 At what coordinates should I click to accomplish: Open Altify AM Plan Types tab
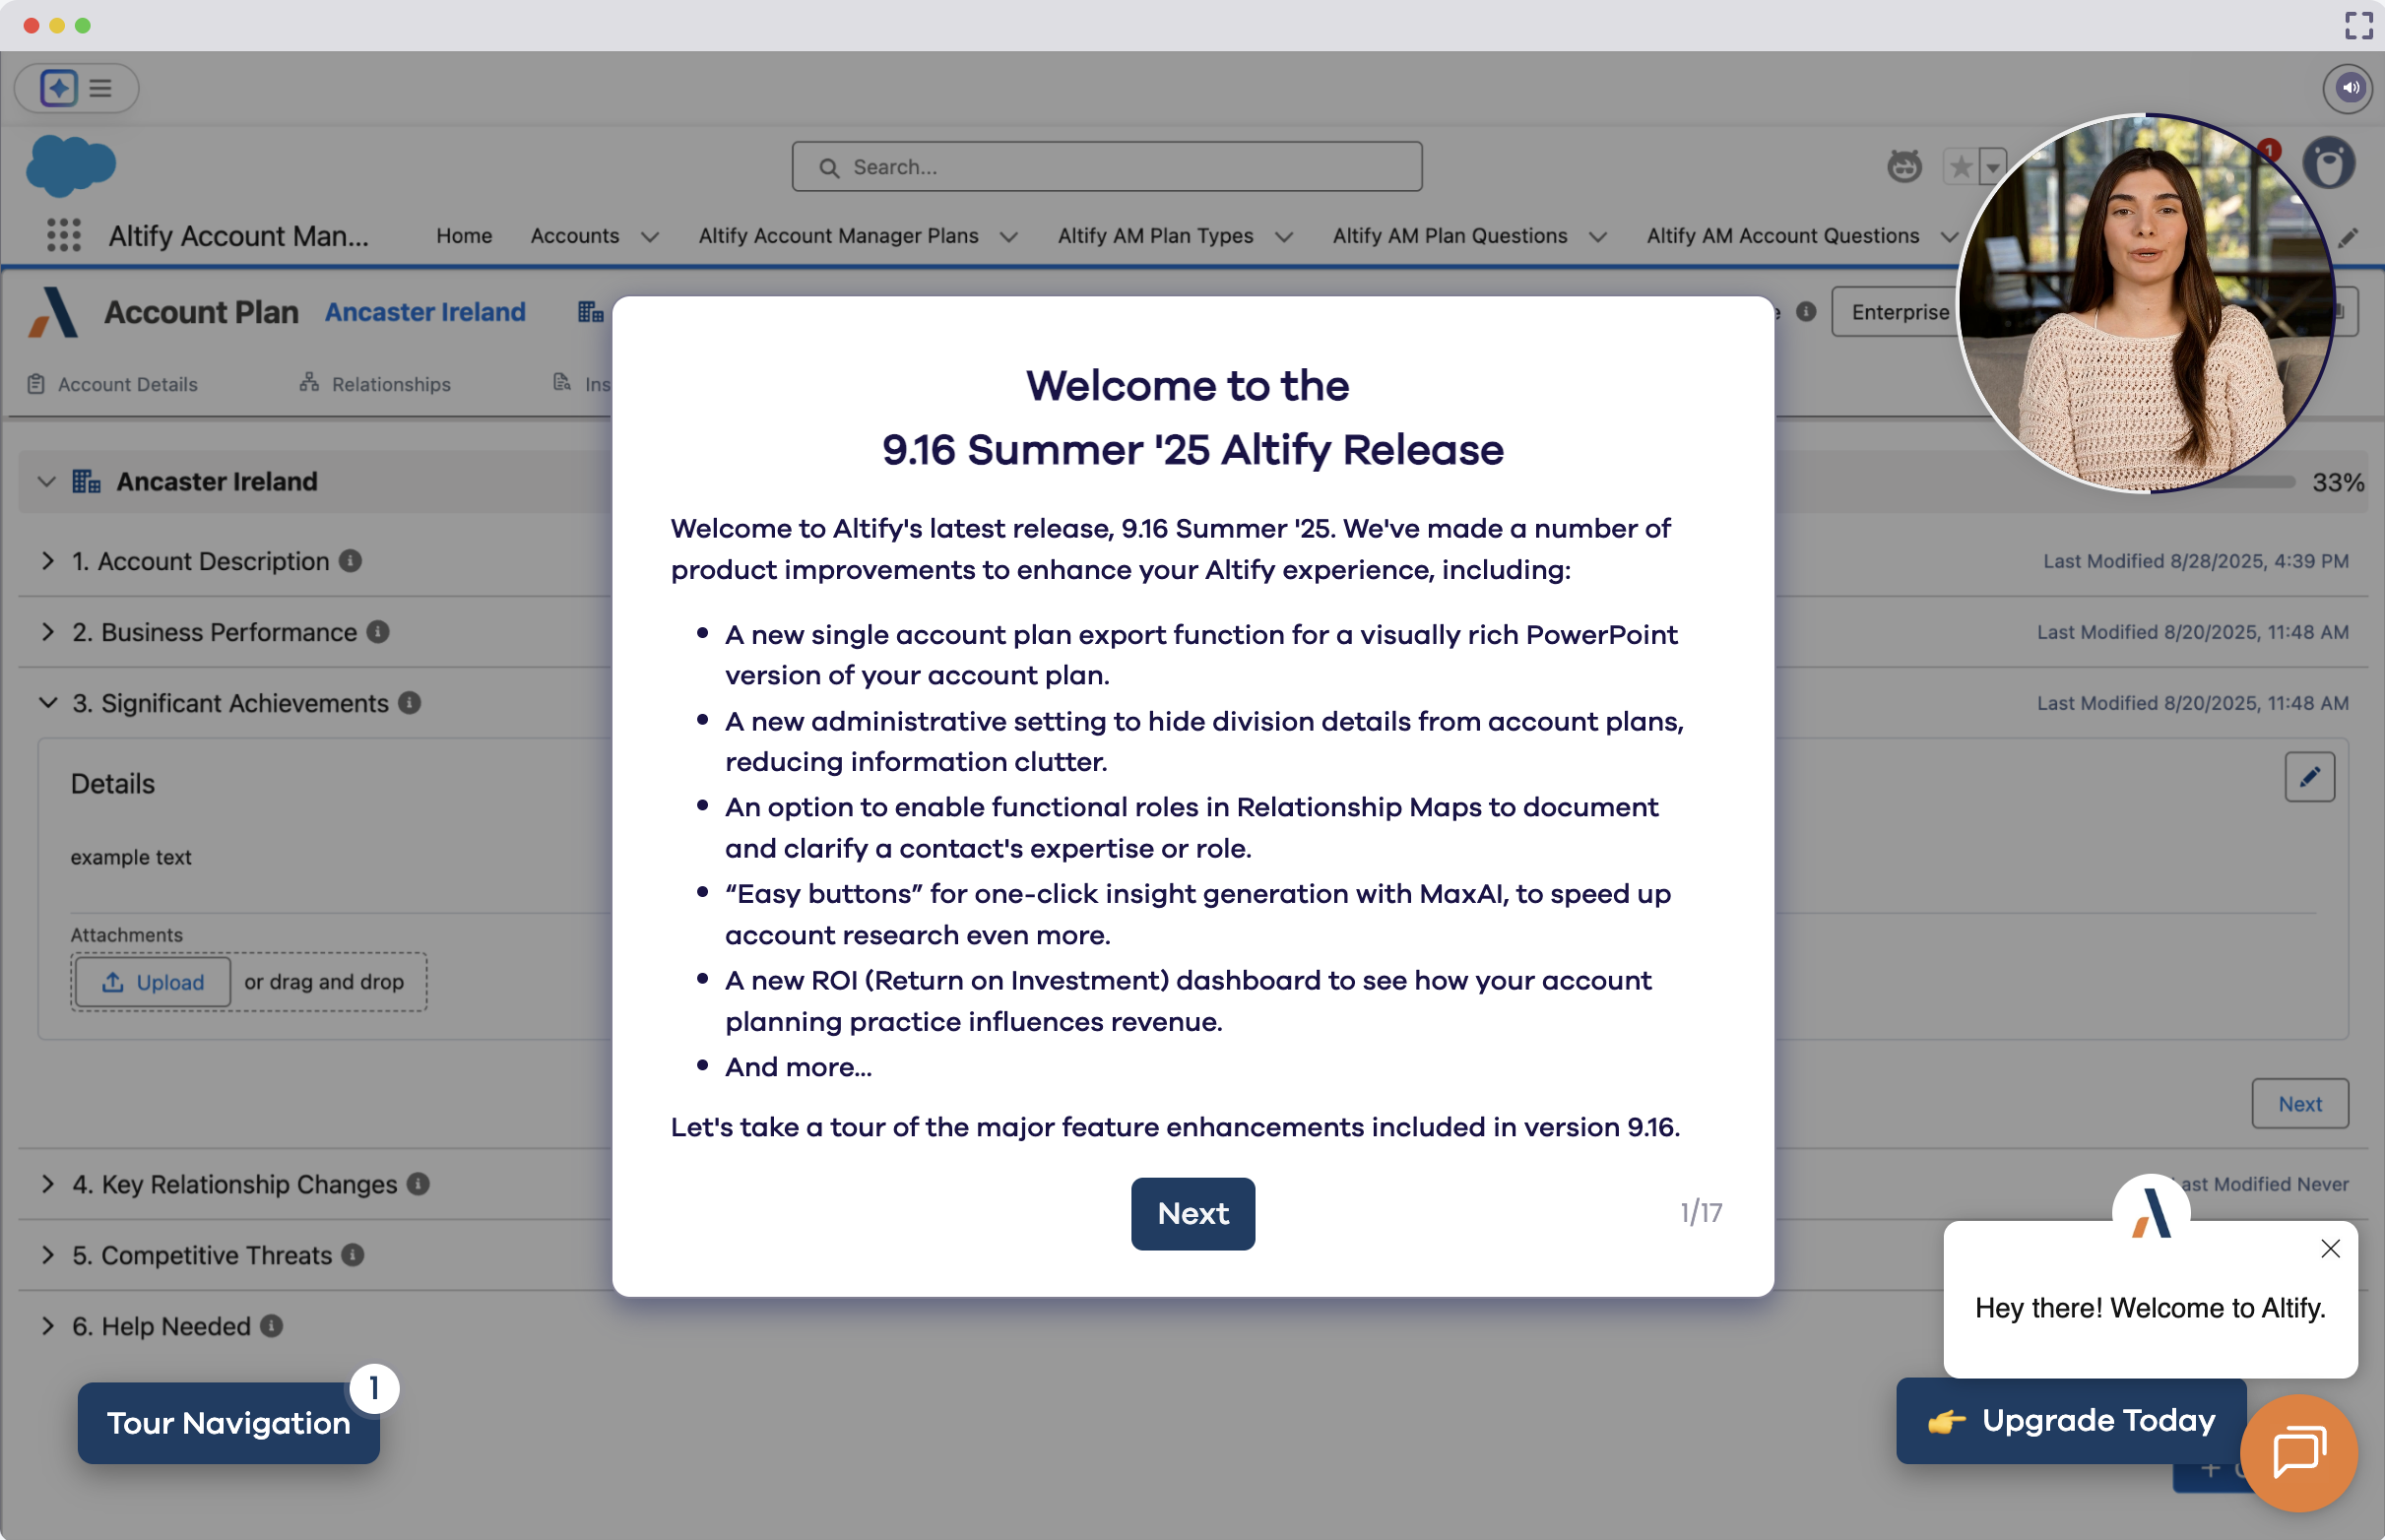1155,235
